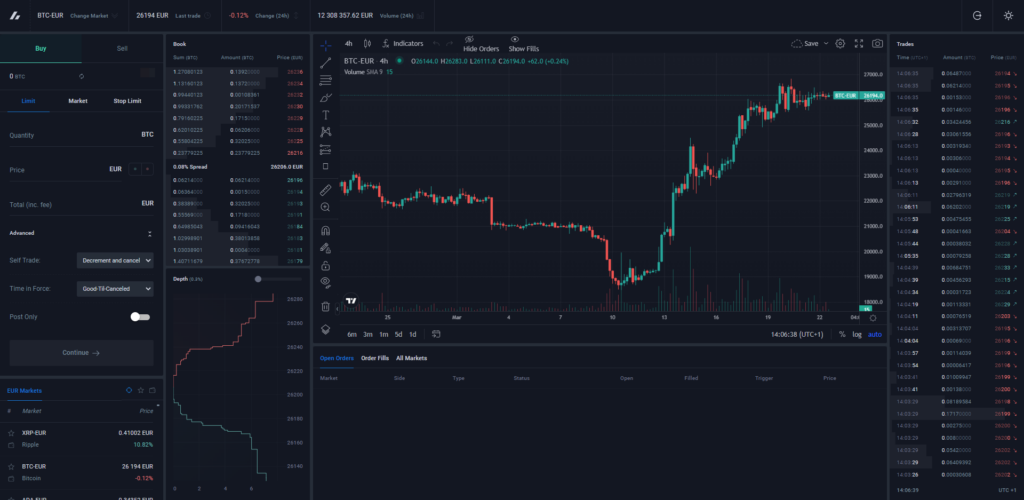The width and height of the screenshot is (1024, 500).
Task: Enable stay in drawing mode
Action: tap(325, 248)
